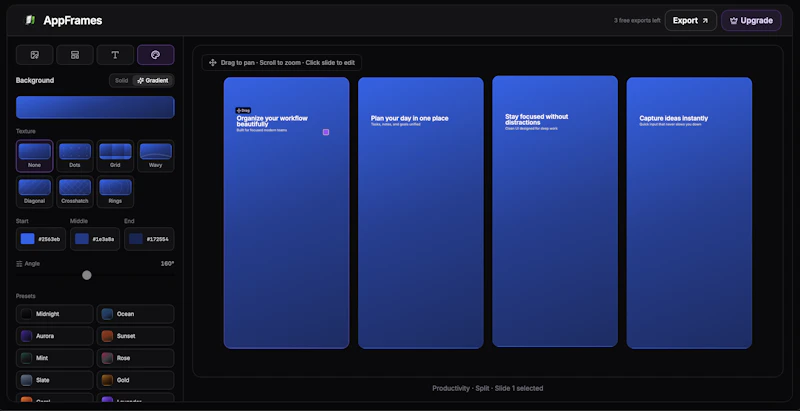Click 'Quick input that never slows you down'

pos(670,124)
